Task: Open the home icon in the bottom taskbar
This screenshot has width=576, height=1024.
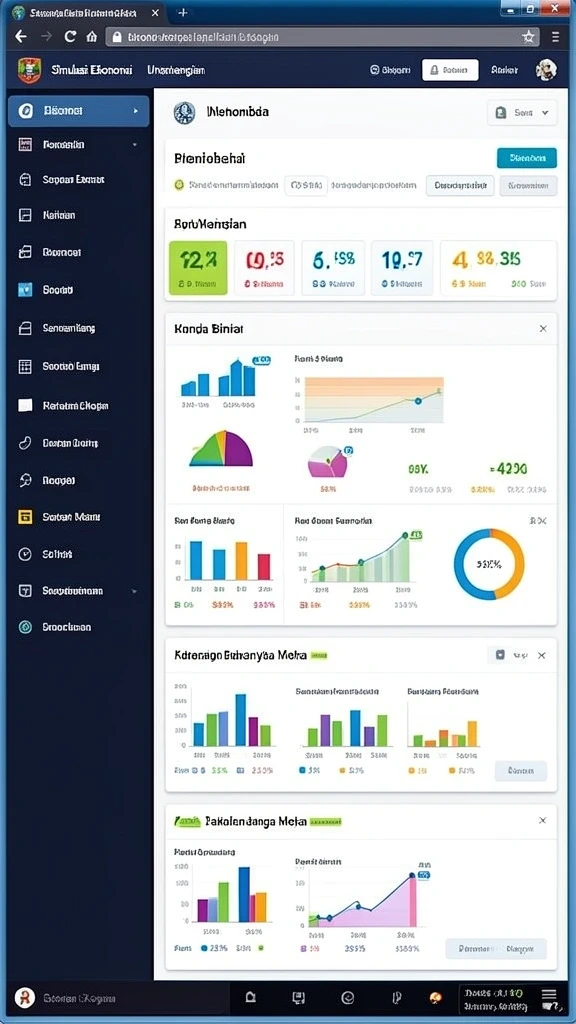Action: pyautogui.click(x=250, y=997)
